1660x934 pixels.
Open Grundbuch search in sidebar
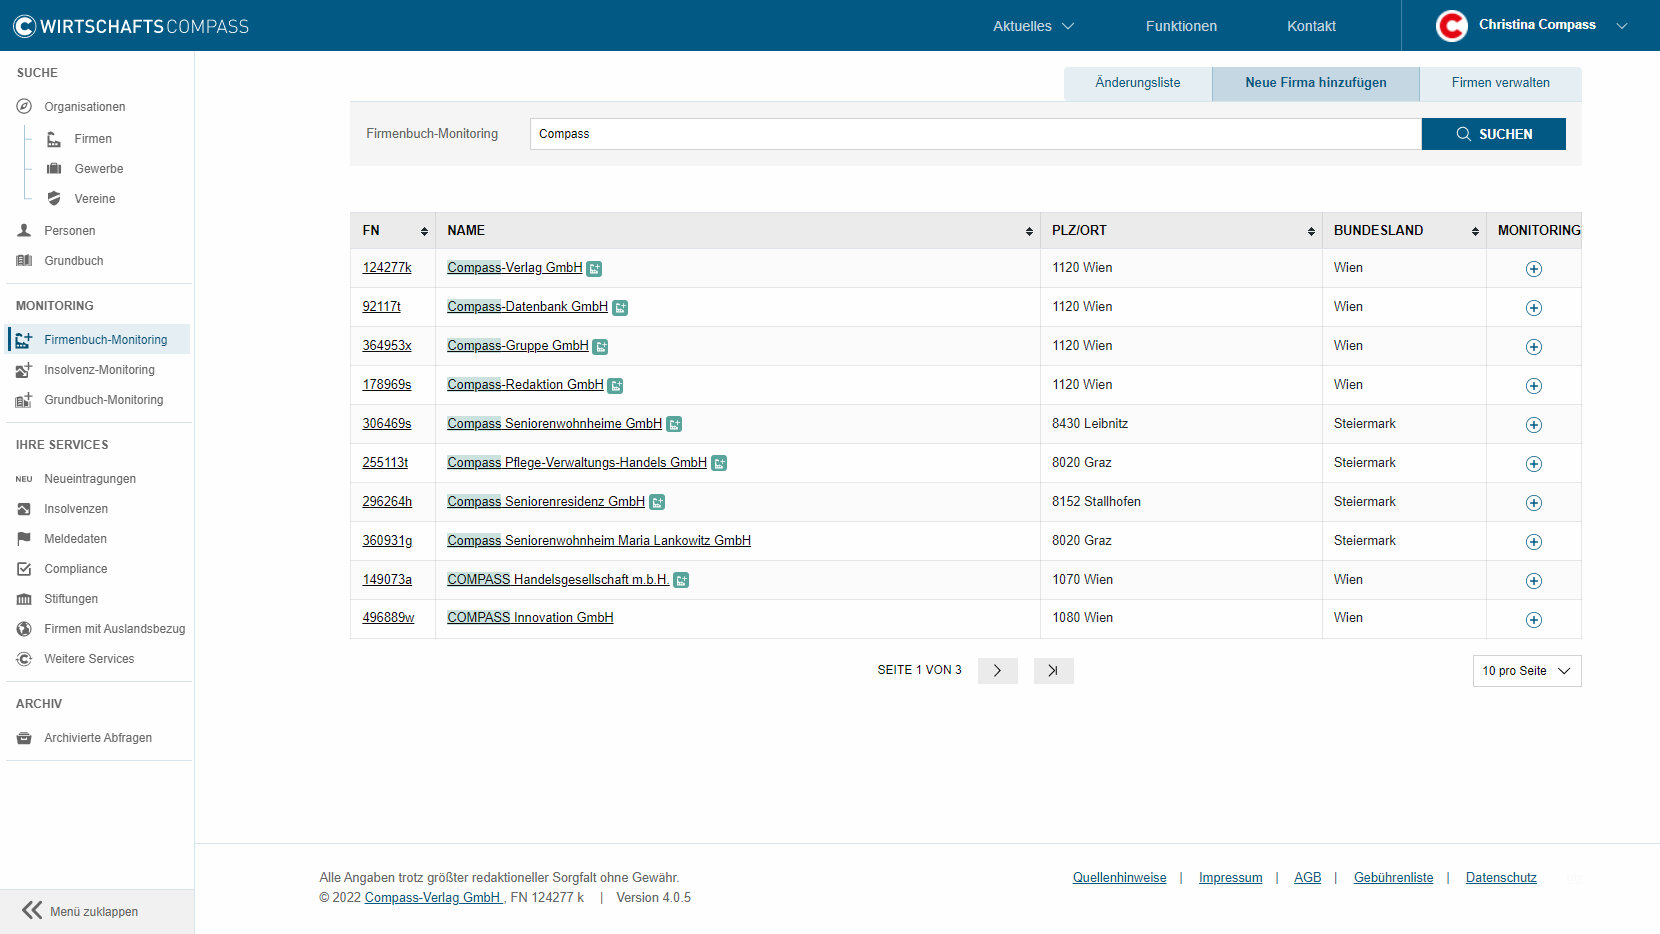pyautogui.click(x=73, y=261)
